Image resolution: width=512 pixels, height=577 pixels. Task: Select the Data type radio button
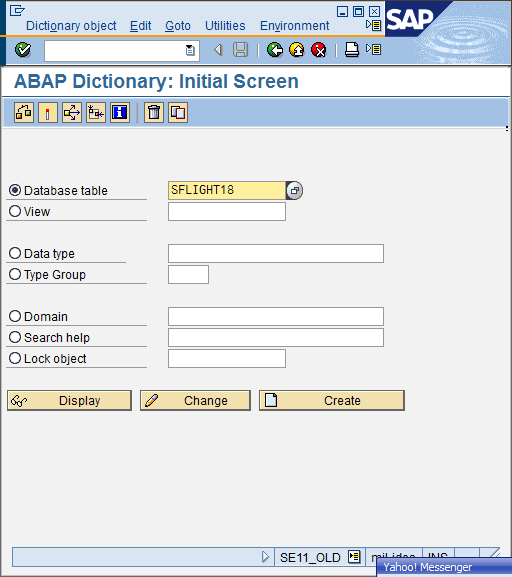(15, 253)
